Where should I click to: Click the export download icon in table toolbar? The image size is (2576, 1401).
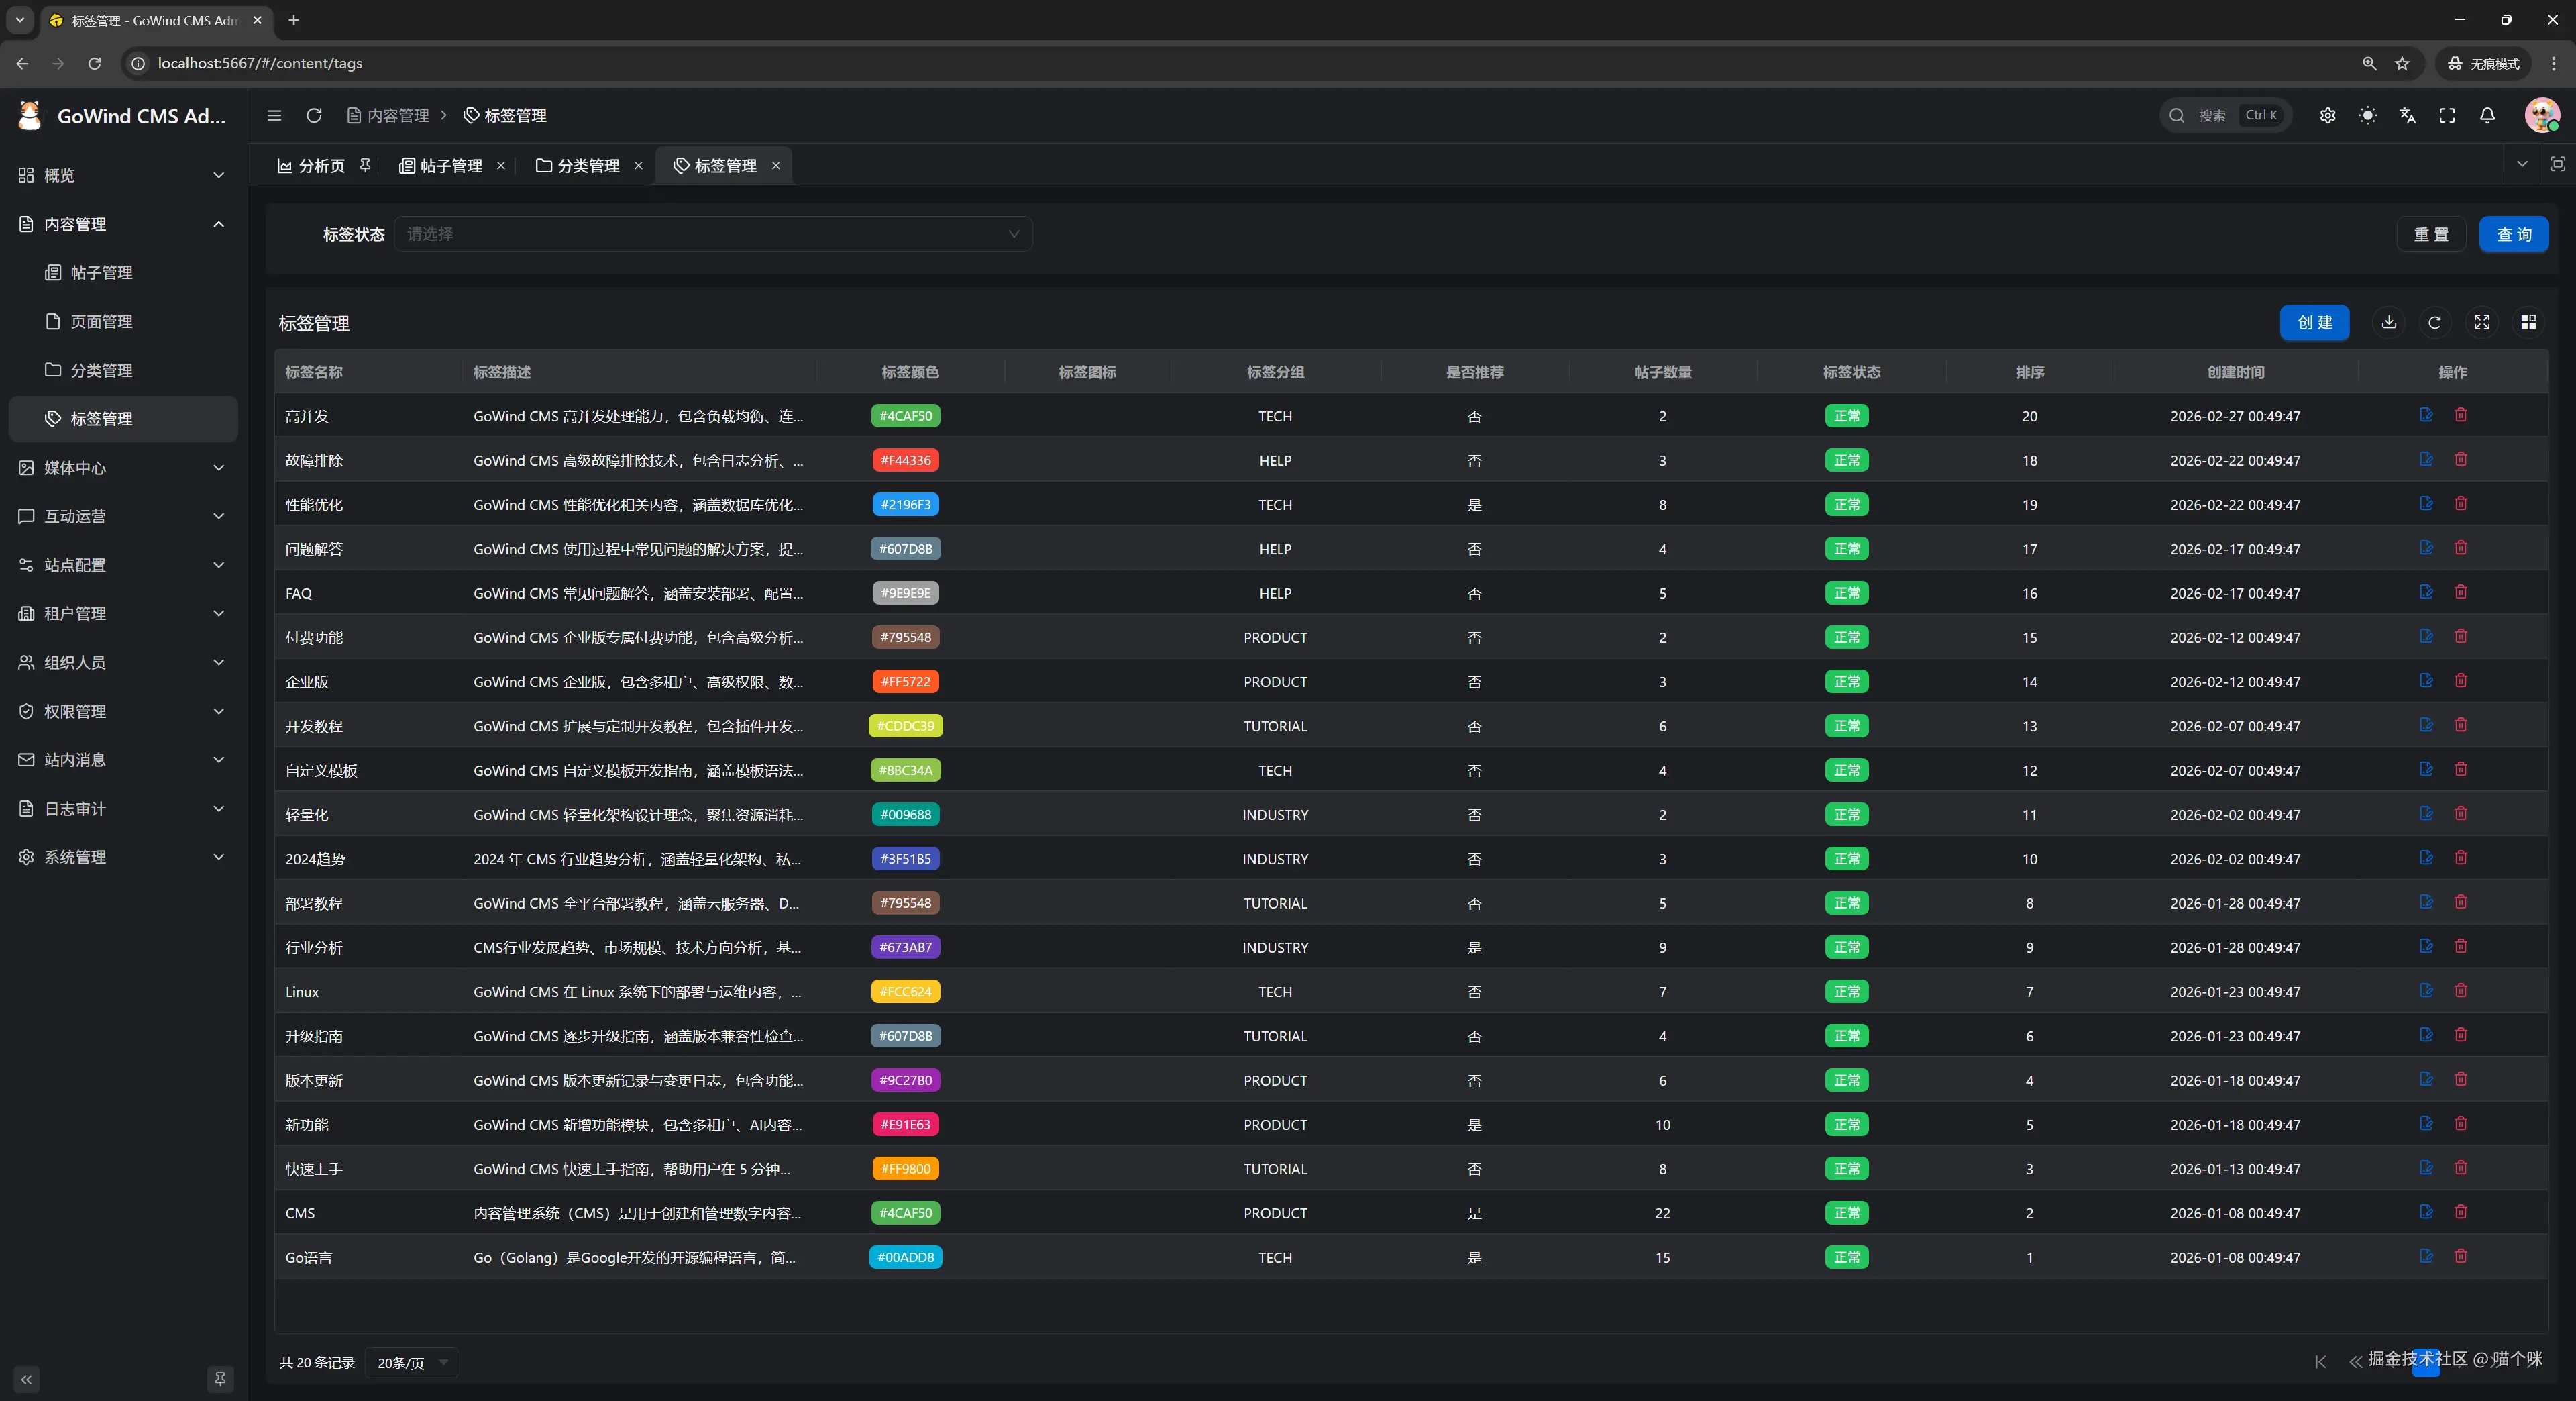(2389, 322)
